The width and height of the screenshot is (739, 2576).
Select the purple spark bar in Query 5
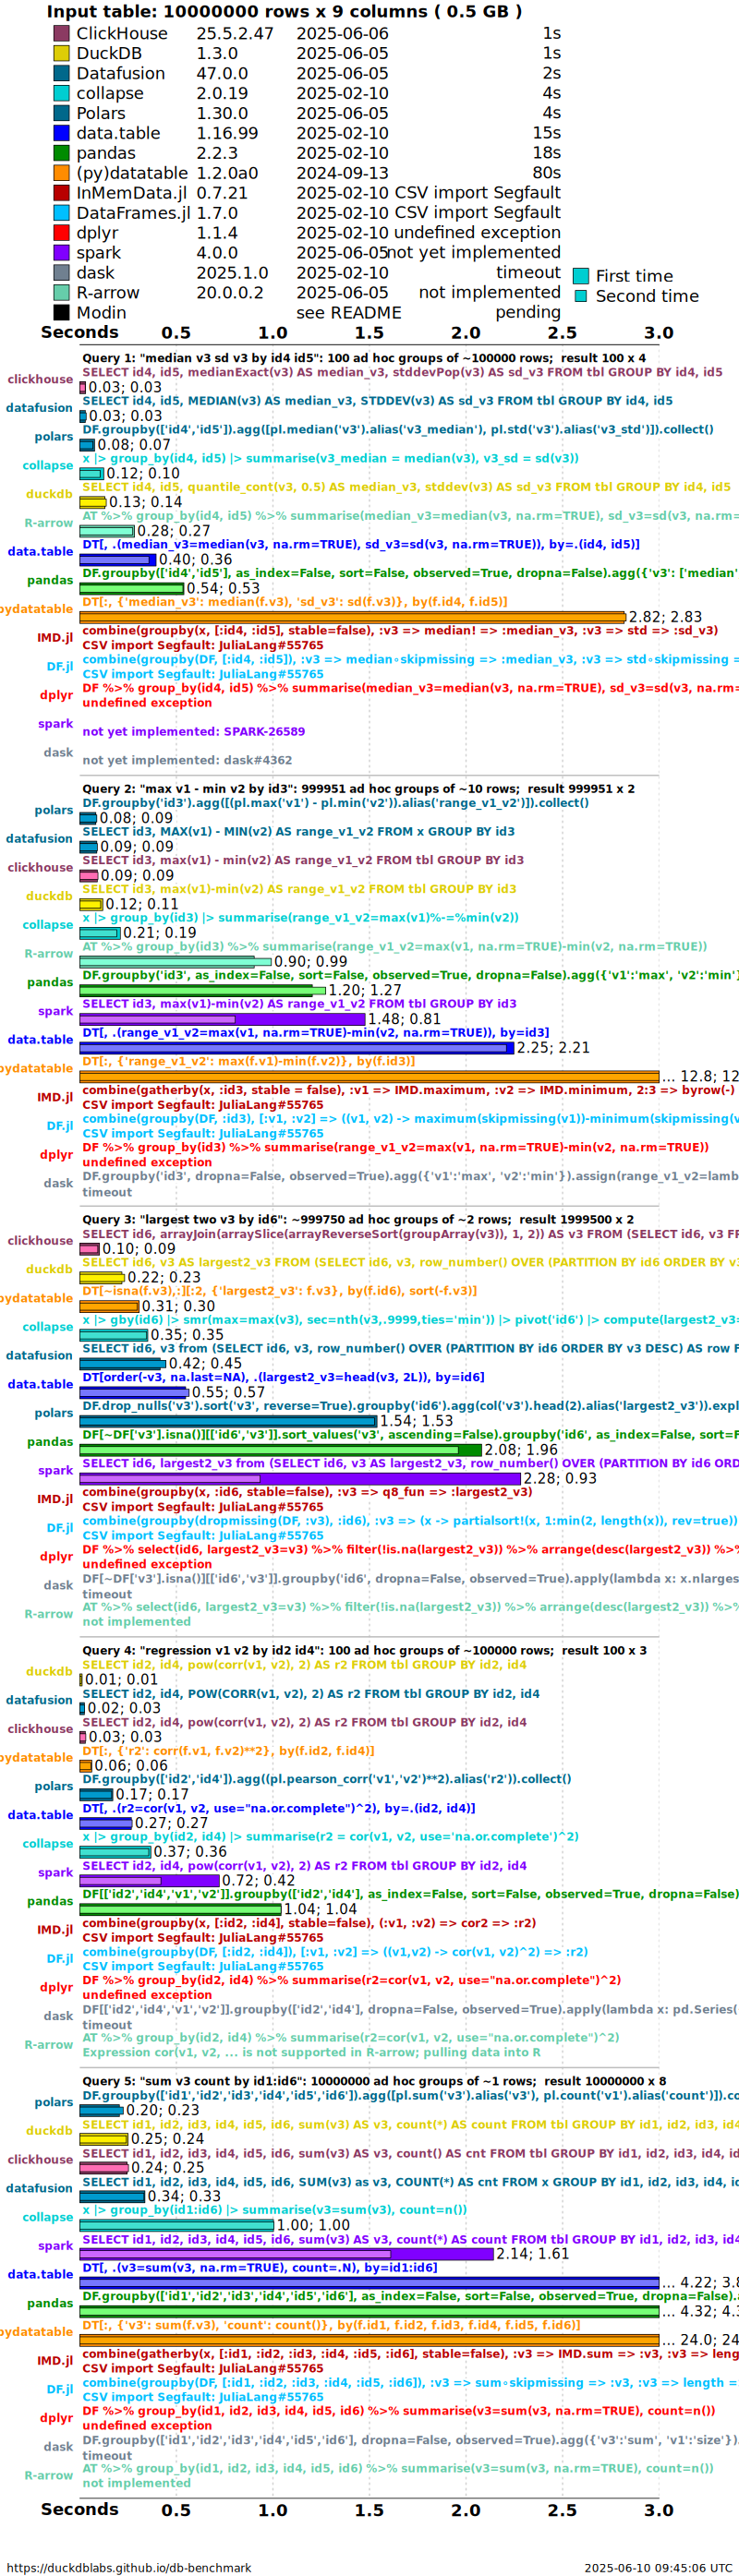tap(286, 2254)
